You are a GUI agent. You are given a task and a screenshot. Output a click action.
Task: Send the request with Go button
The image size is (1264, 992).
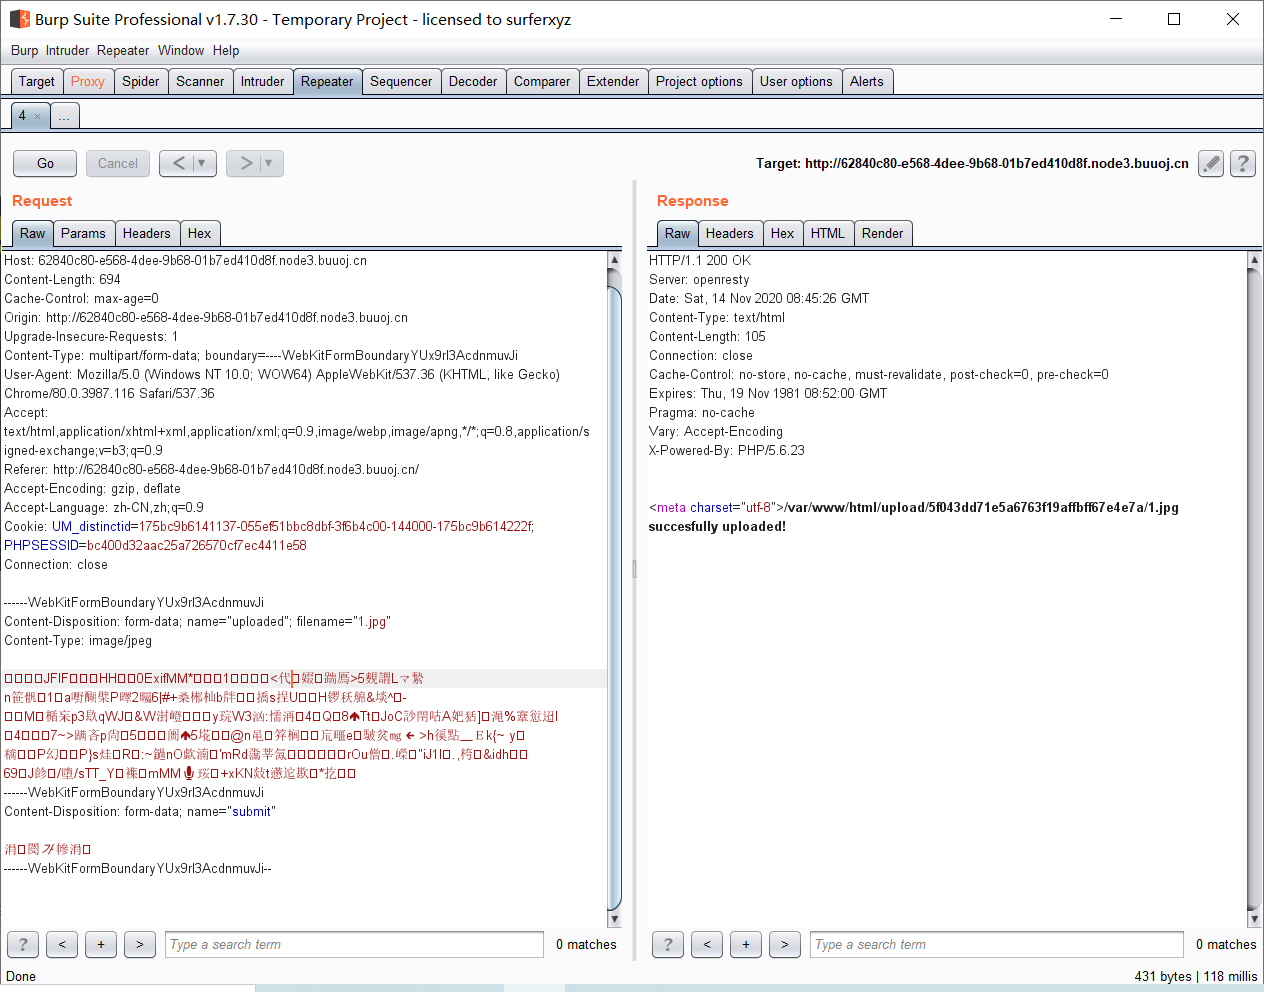(x=45, y=163)
